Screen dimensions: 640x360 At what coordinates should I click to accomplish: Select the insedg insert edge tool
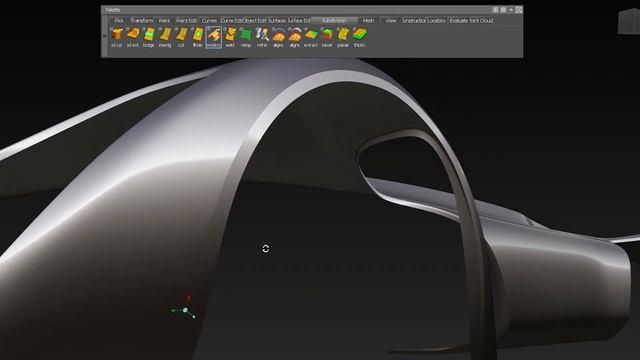click(x=165, y=37)
